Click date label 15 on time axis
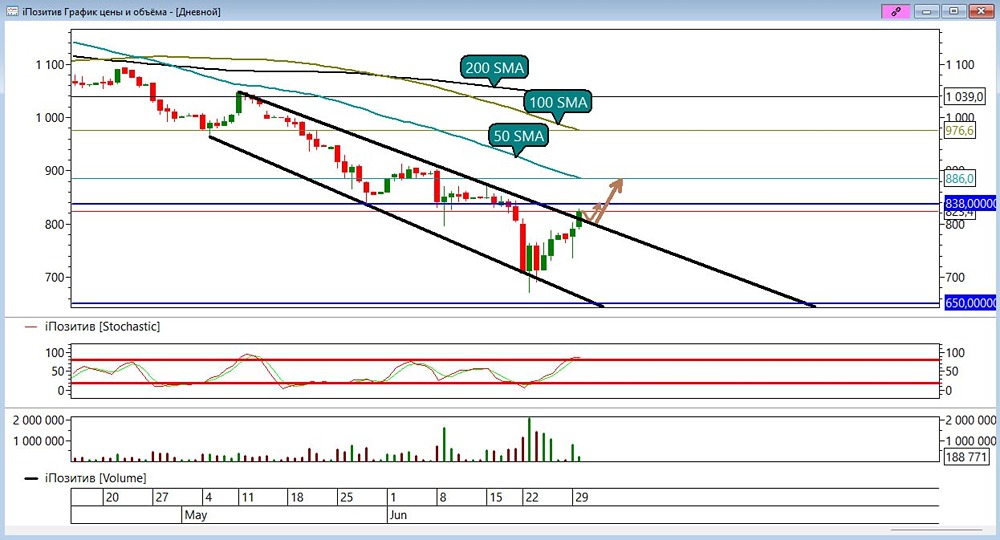Viewport: 1000px width, 540px height. coord(496,497)
